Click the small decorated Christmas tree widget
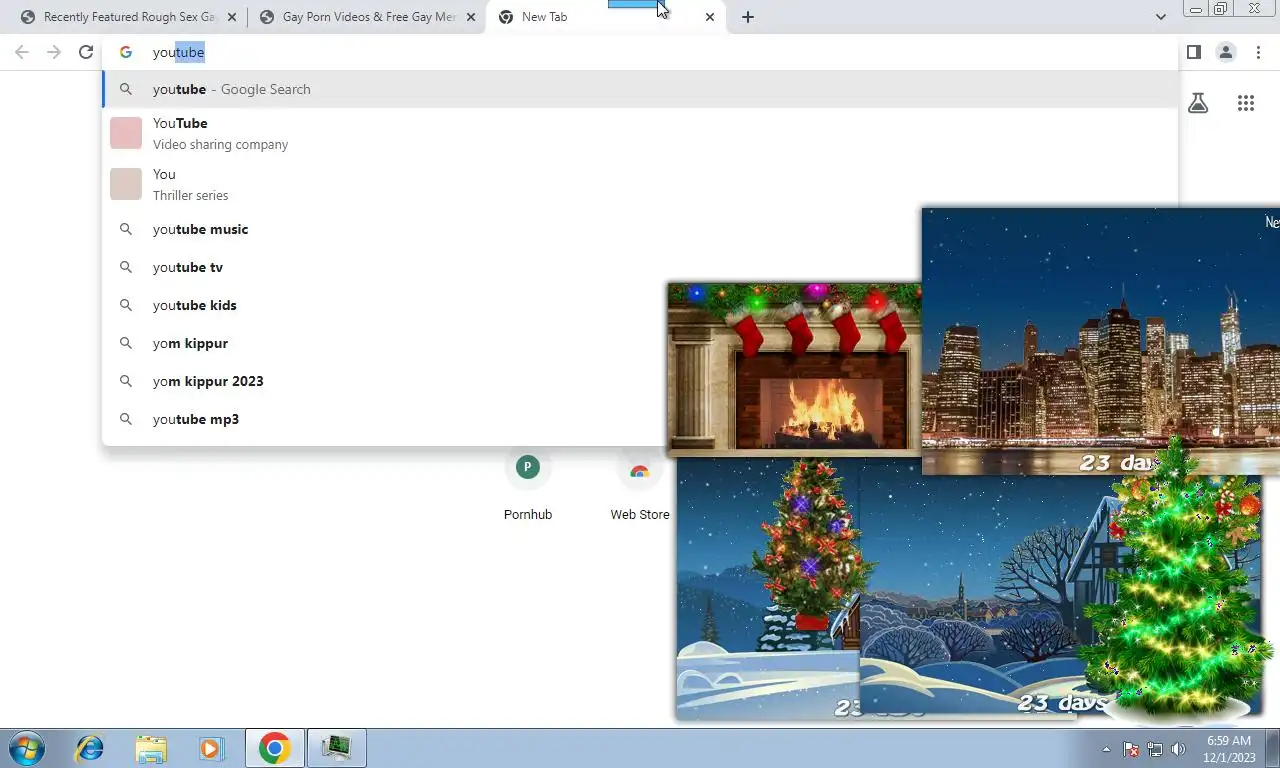This screenshot has width=1280, height=768. (x=810, y=545)
